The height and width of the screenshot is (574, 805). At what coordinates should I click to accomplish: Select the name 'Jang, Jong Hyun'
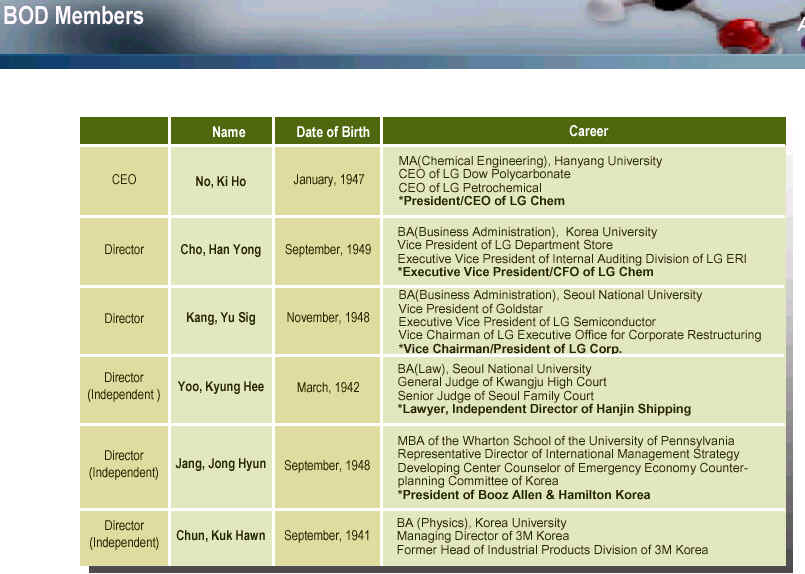(221, 464)
